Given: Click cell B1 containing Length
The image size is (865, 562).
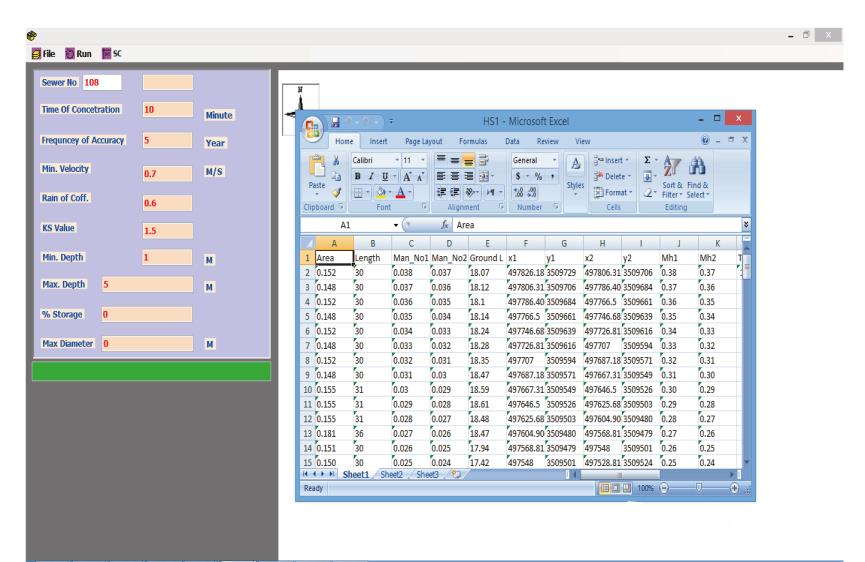Looking at the screenshot, I should [372, 258].
